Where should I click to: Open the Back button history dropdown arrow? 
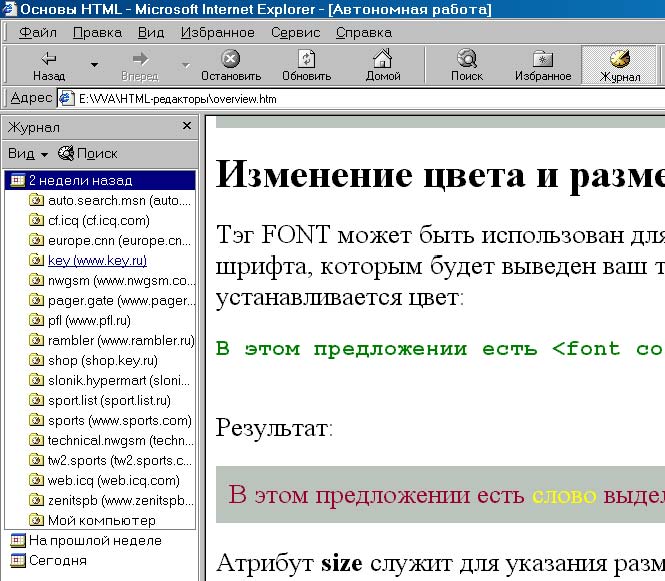click(x=95, y=65)
